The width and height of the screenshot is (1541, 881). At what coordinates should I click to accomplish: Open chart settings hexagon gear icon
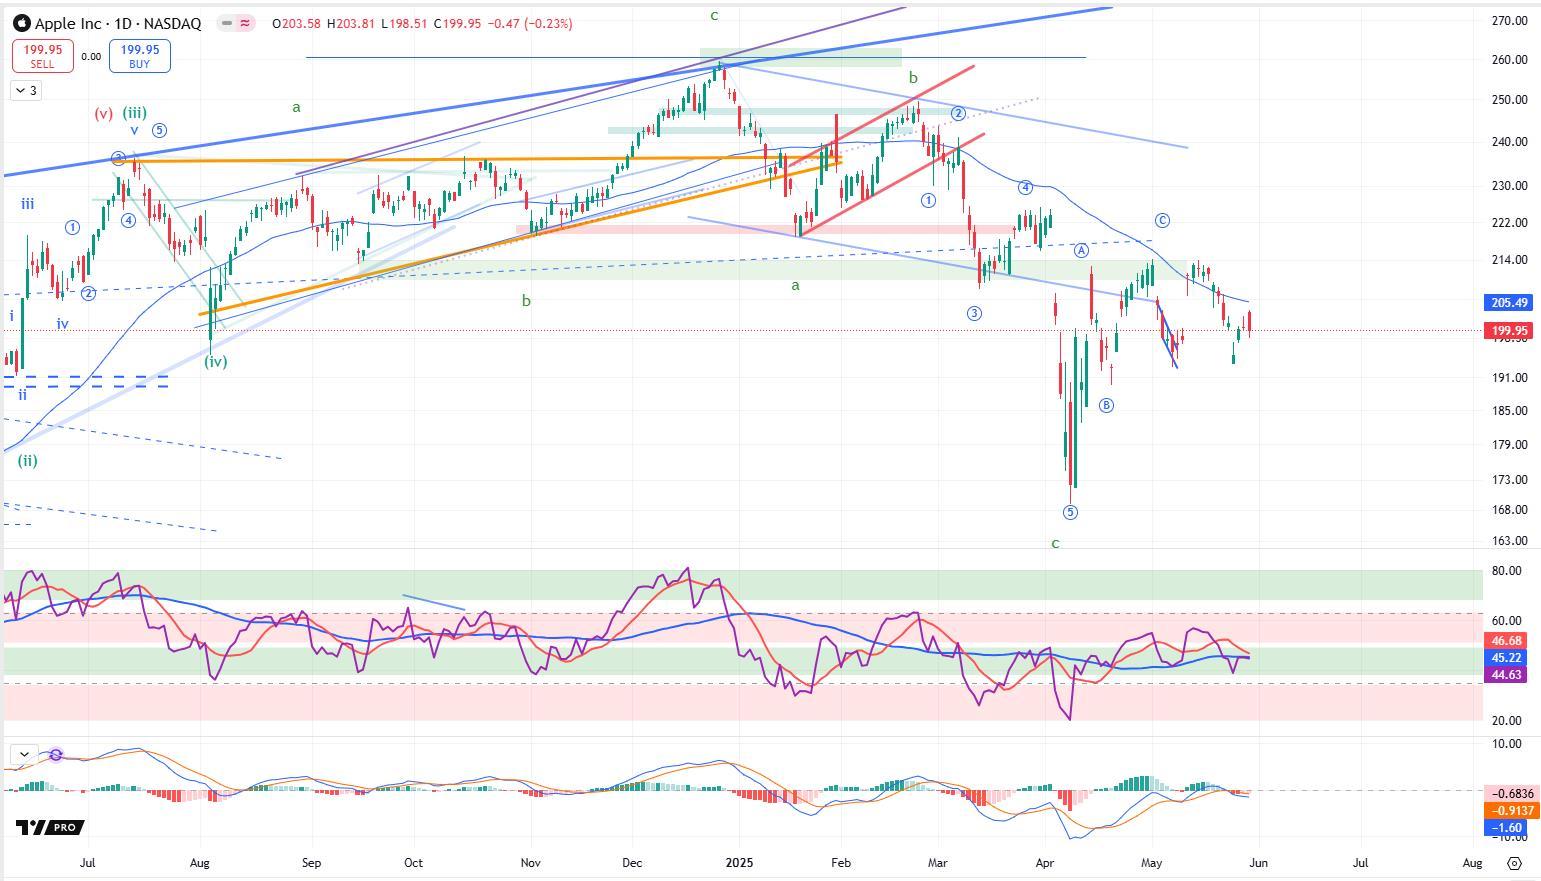point(1514,863)
